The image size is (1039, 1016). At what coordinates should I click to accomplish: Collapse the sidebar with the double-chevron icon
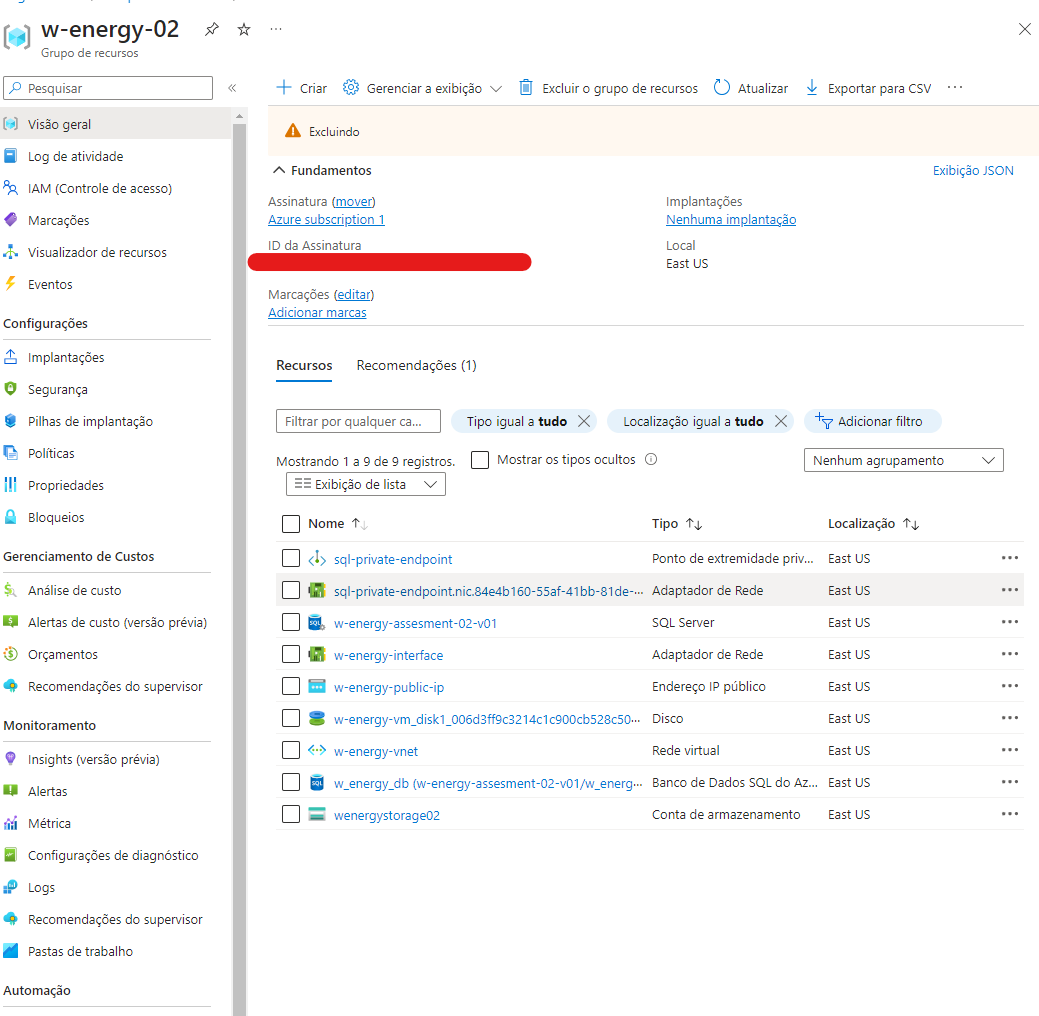pyautogui.click(x=232, y=88)
